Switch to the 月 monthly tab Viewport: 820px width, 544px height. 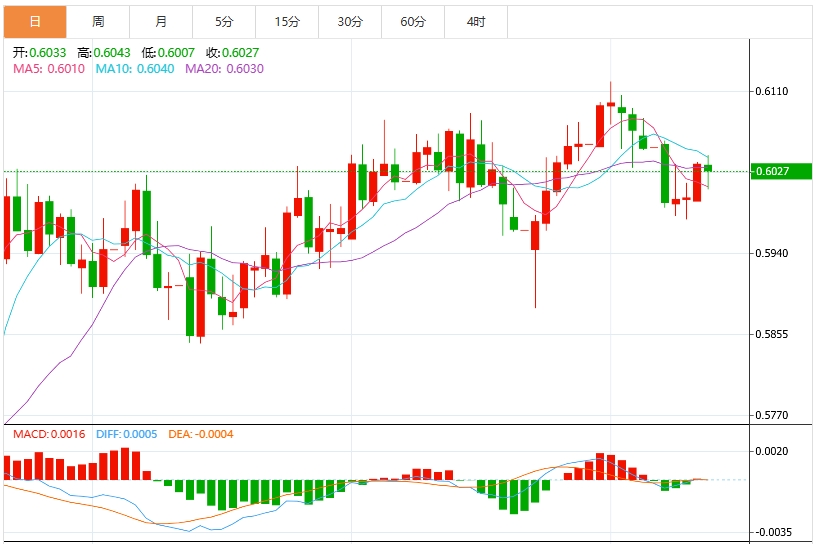tap(161, 22)
